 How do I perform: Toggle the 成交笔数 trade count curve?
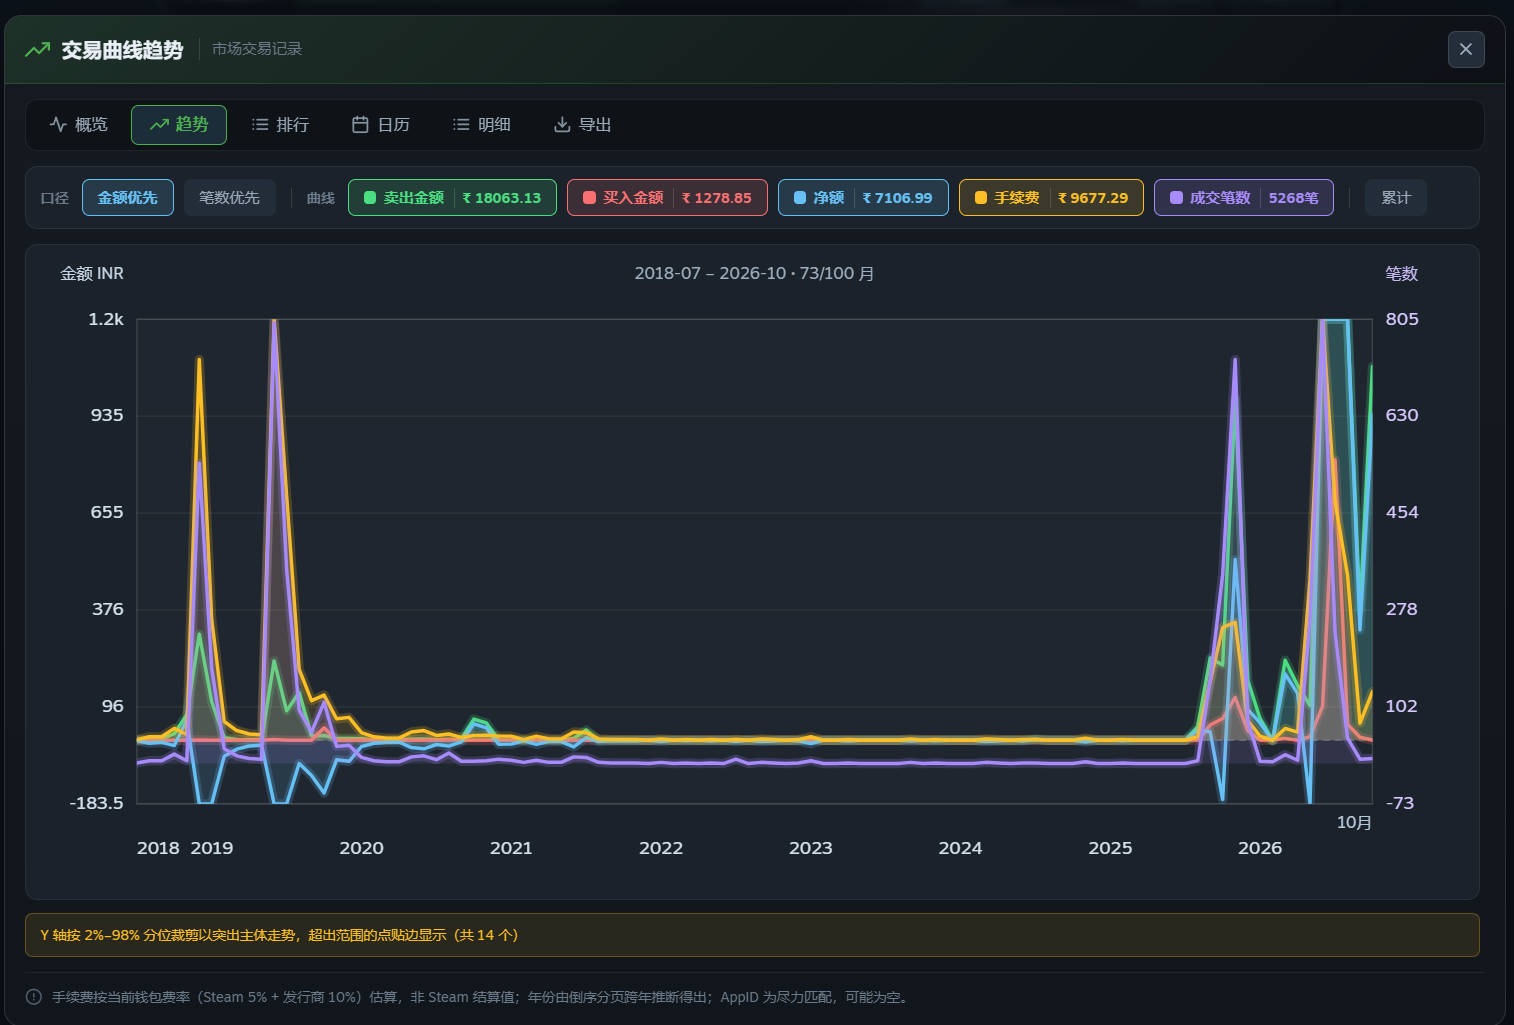1244,198
